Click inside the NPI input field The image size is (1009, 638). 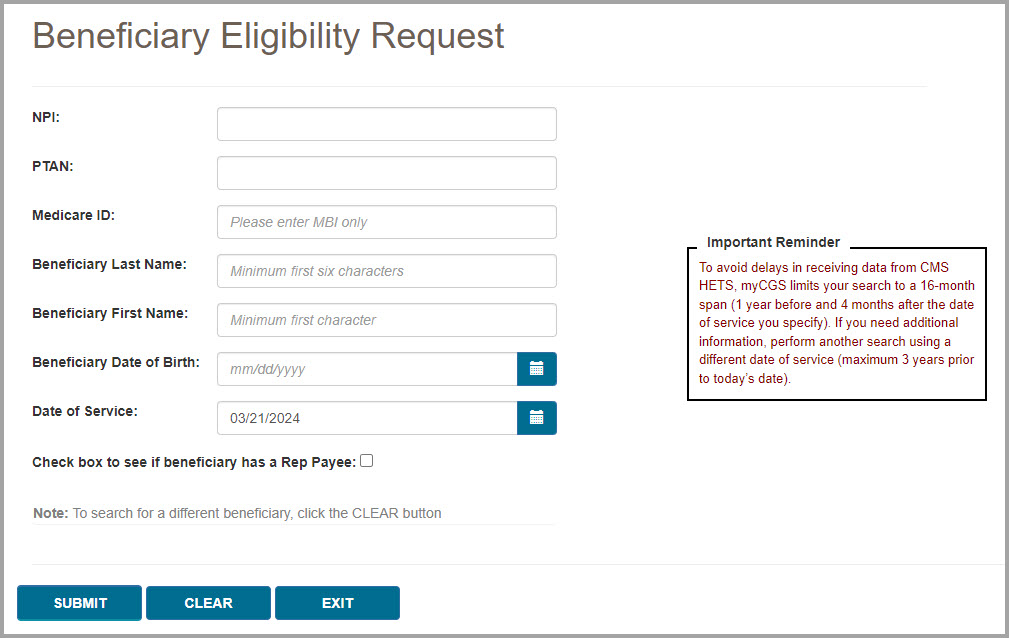(386, 123)
